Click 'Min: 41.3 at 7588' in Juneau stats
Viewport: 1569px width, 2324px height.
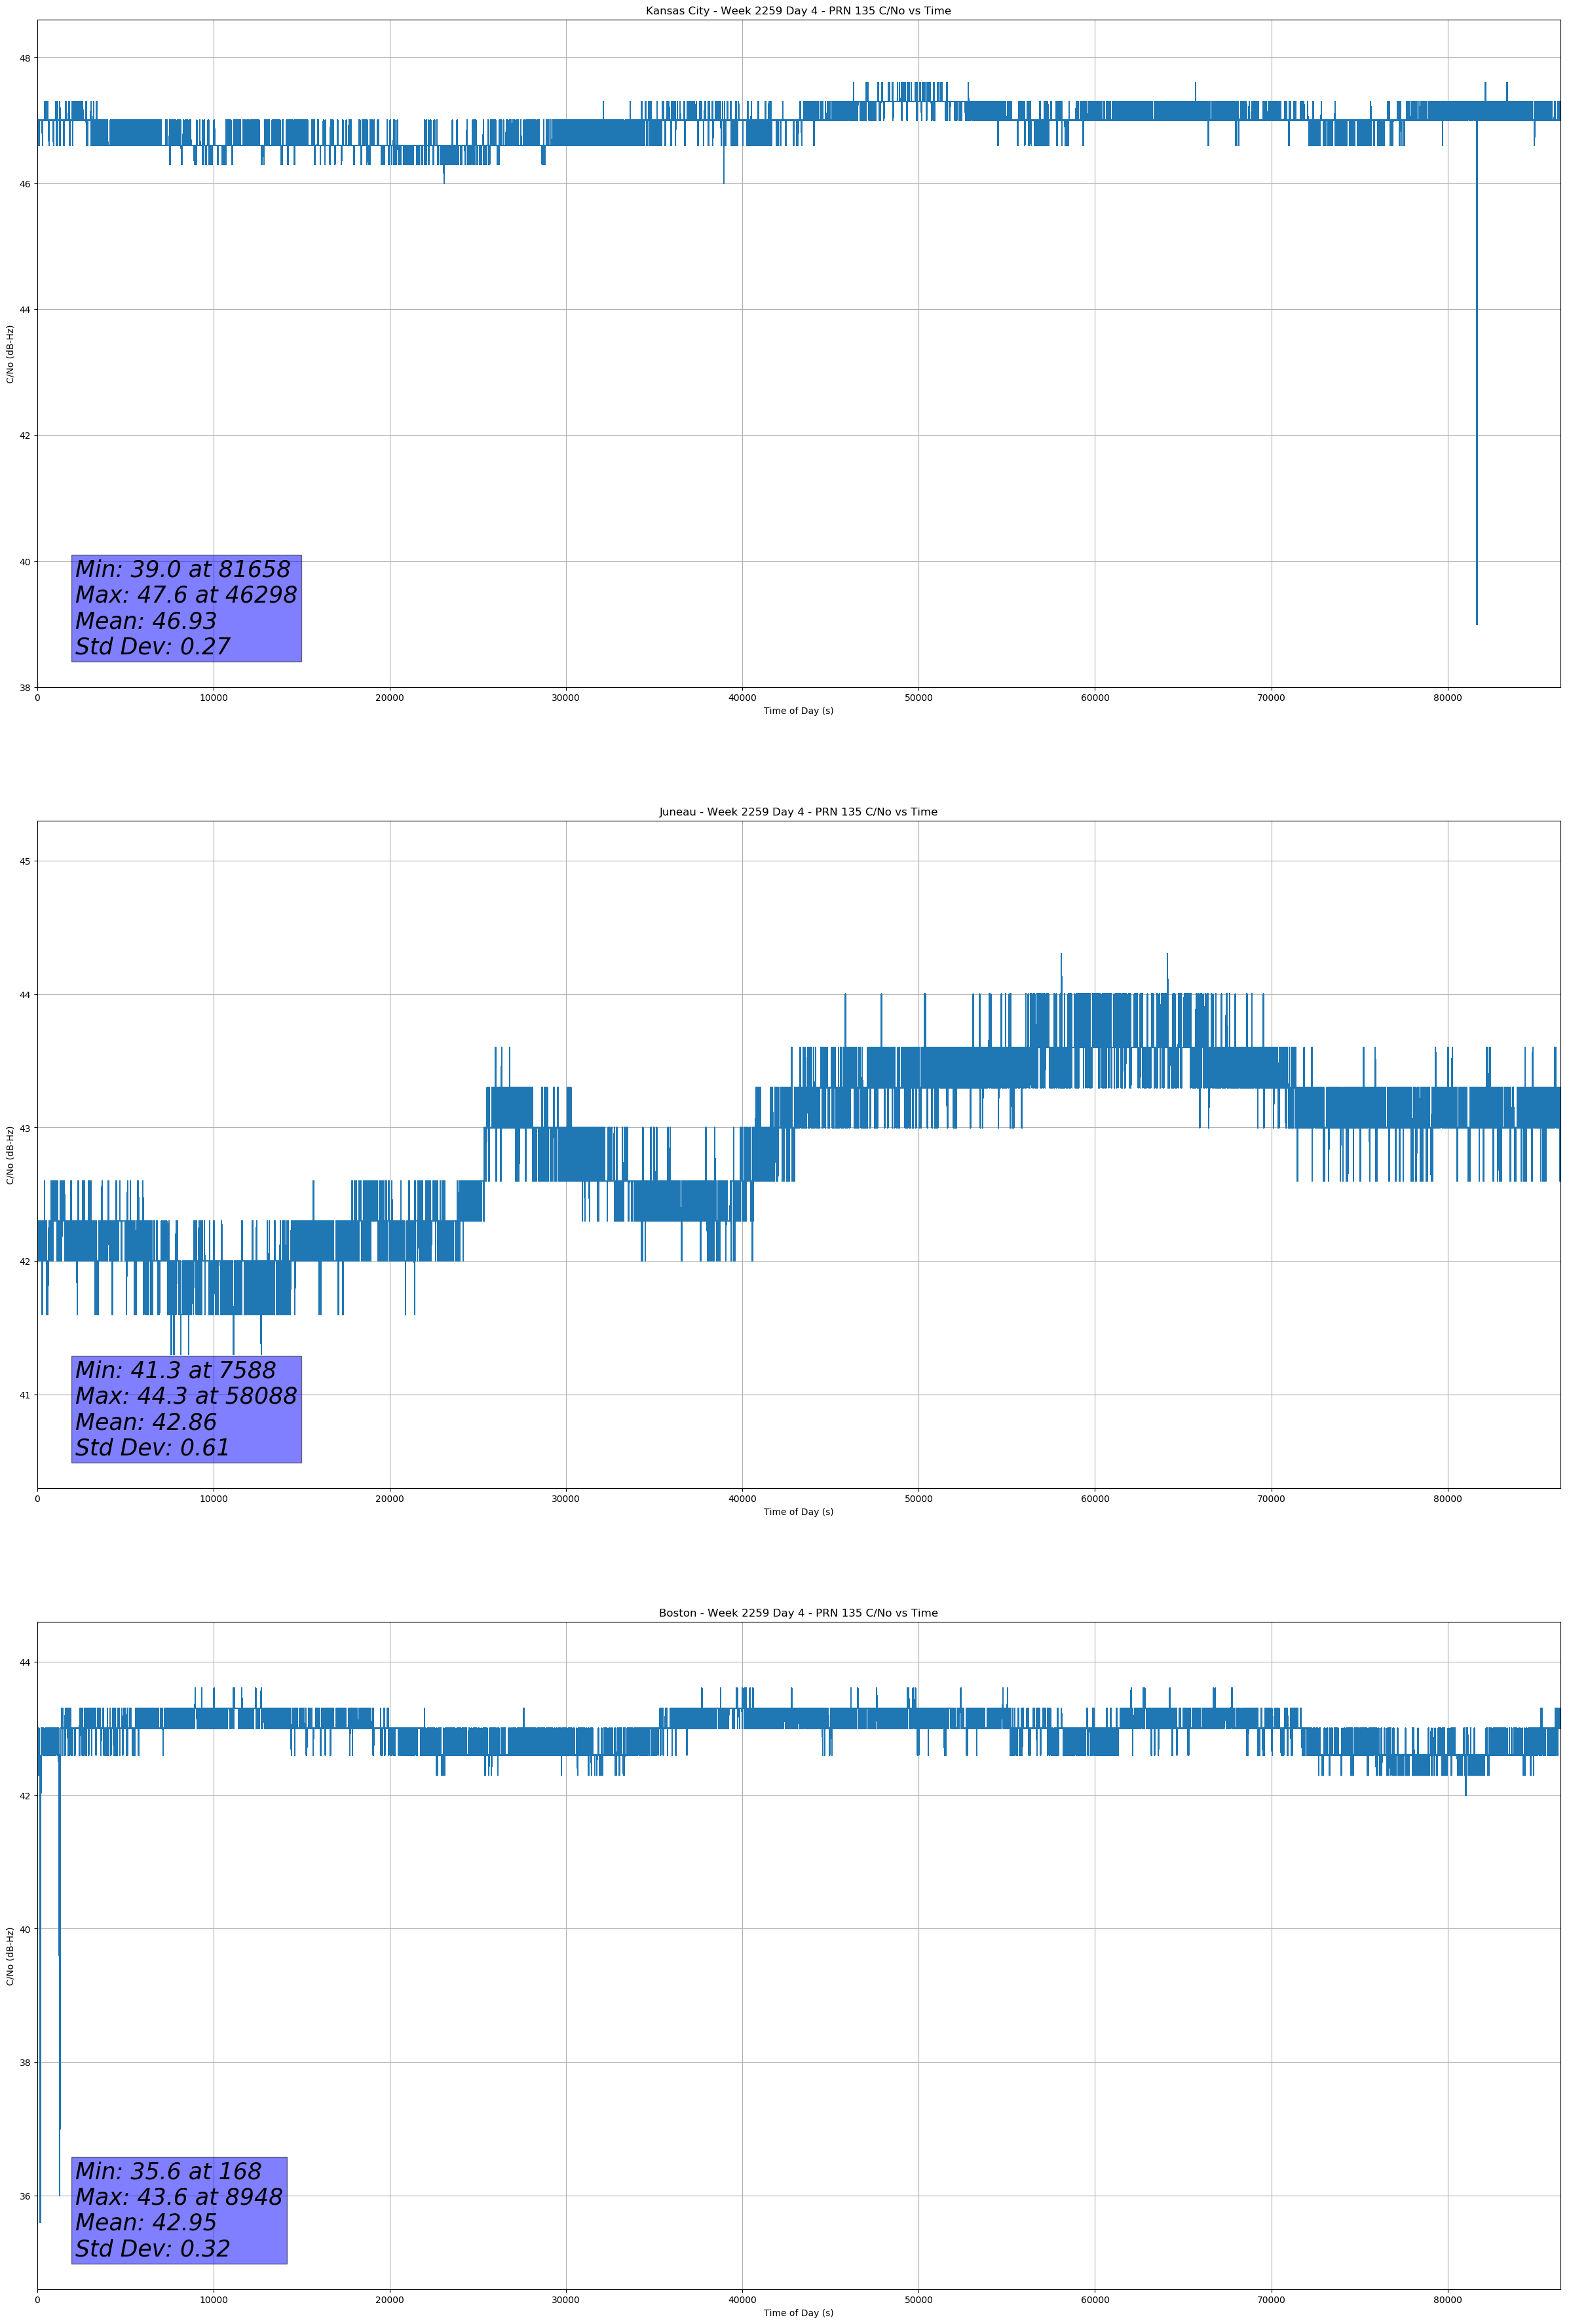pos(175,1370)
